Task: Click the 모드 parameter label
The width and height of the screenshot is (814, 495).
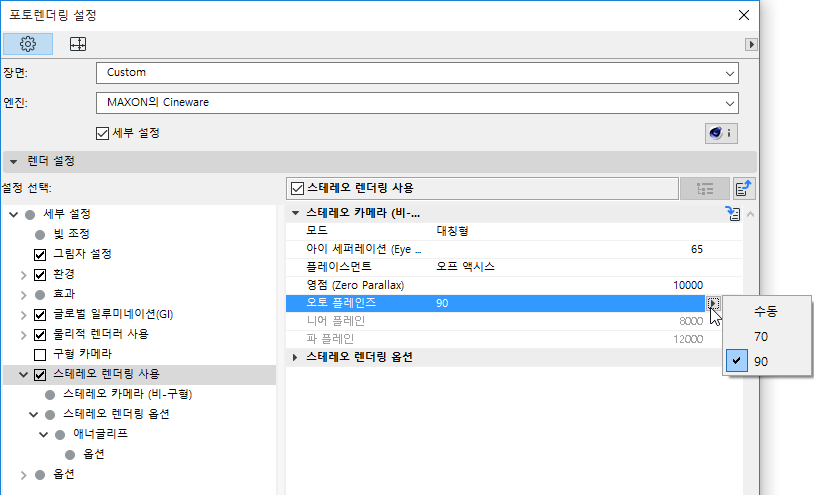Action: [x=317, y=231]
